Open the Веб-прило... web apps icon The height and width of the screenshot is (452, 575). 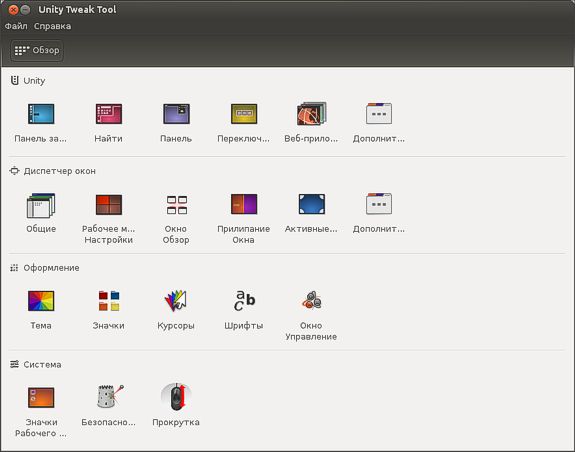311,114
